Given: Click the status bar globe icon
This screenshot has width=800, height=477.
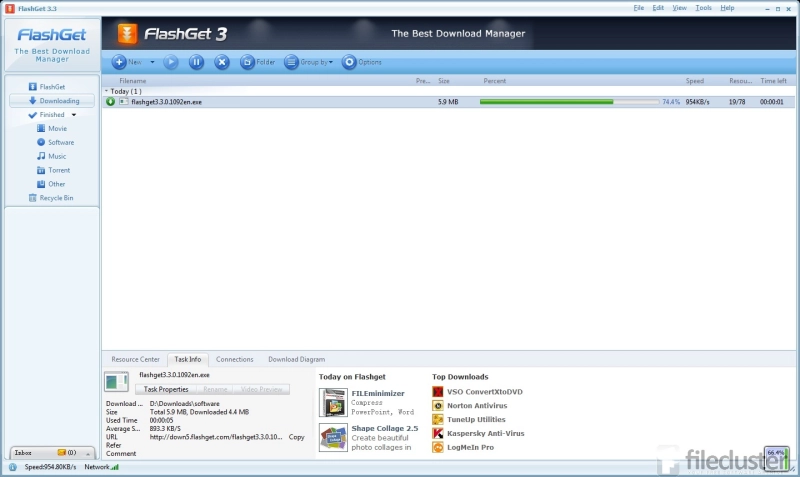Looking at the screenshot, I should 13,467.
